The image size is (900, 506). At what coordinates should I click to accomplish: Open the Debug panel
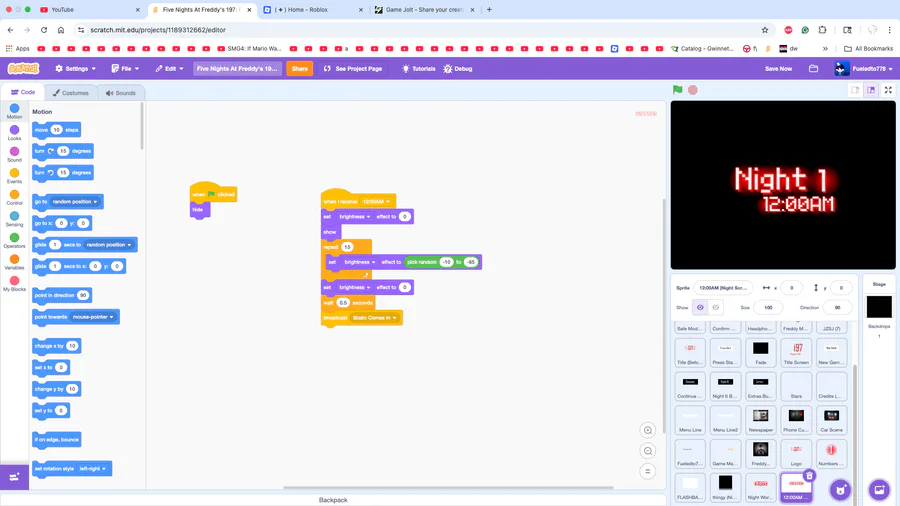pos(457,68)
